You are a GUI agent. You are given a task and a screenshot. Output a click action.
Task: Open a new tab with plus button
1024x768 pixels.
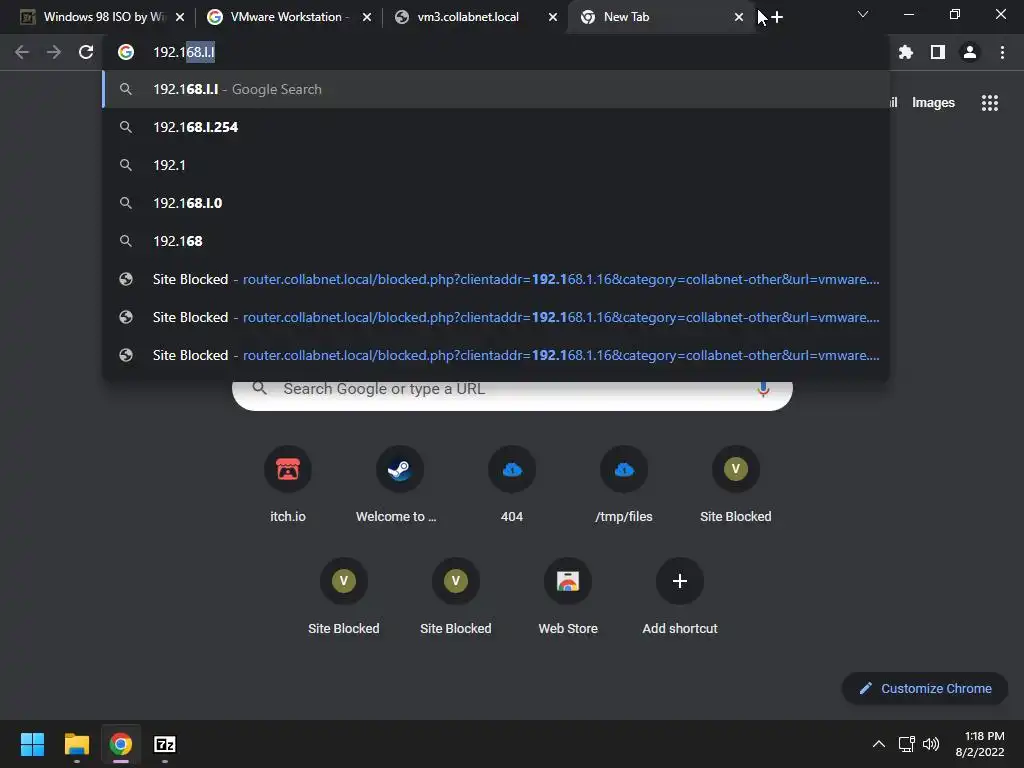(x=776, y=18)
